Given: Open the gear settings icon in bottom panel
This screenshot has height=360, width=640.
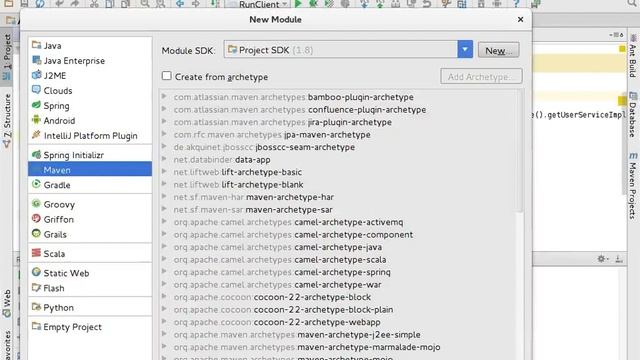Looking at the screenshot, I should (602, 258).
